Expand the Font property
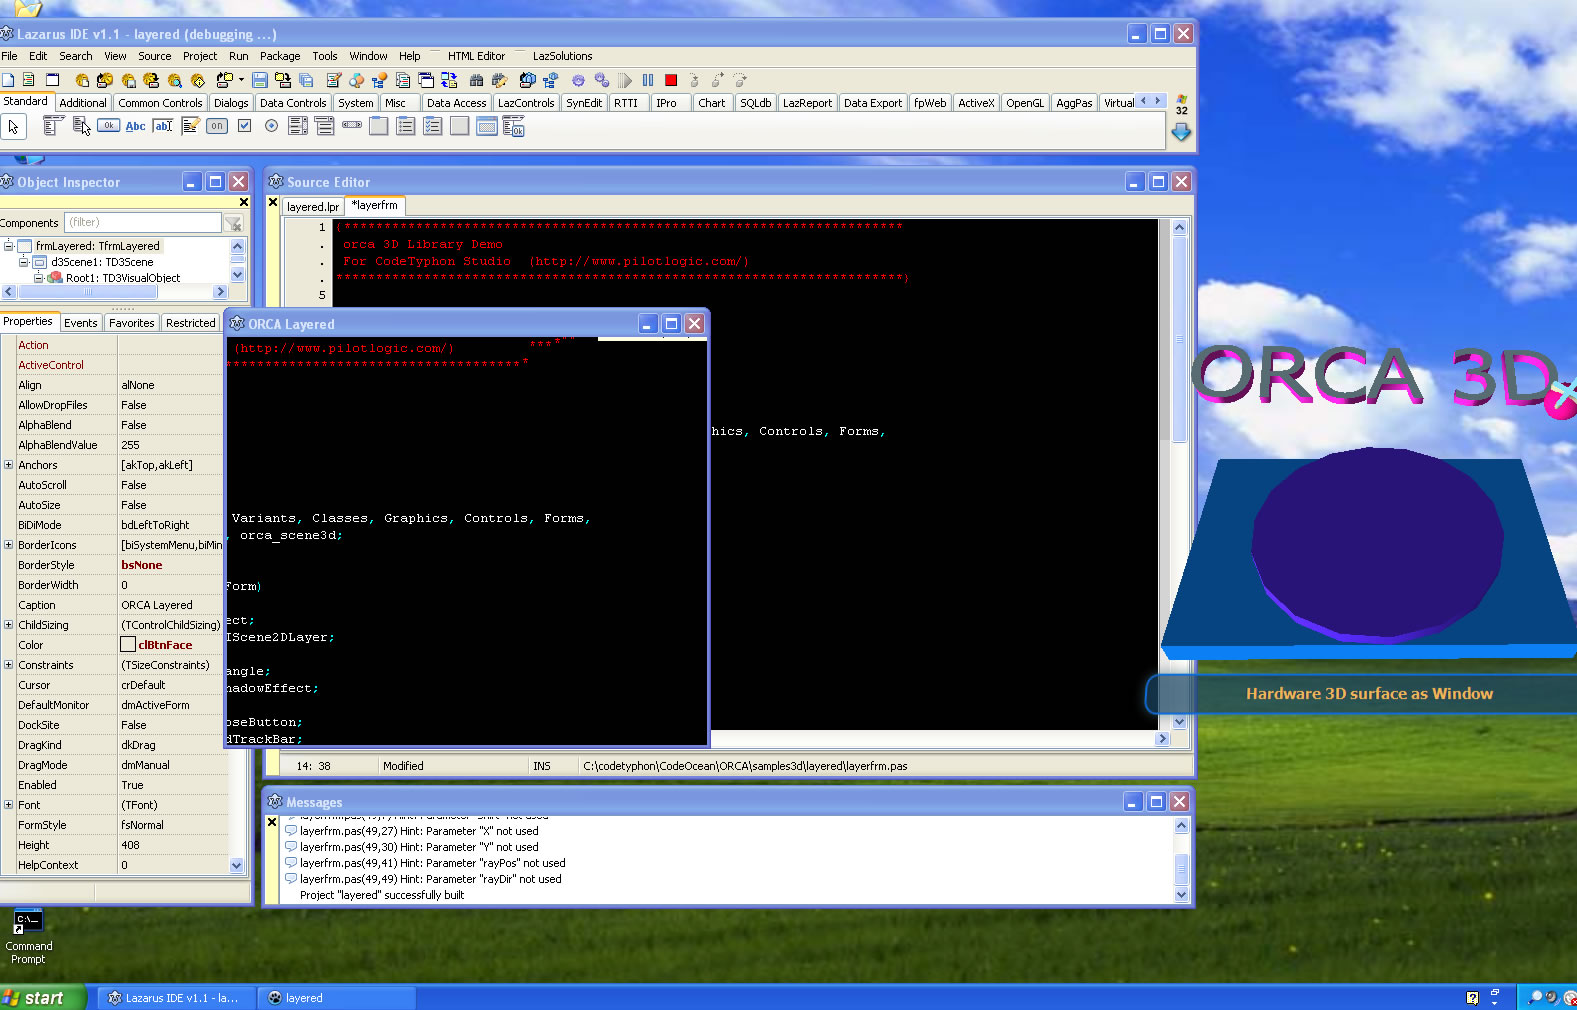The height and width of the screenshot is (1010, 1577). pos(8,805)
